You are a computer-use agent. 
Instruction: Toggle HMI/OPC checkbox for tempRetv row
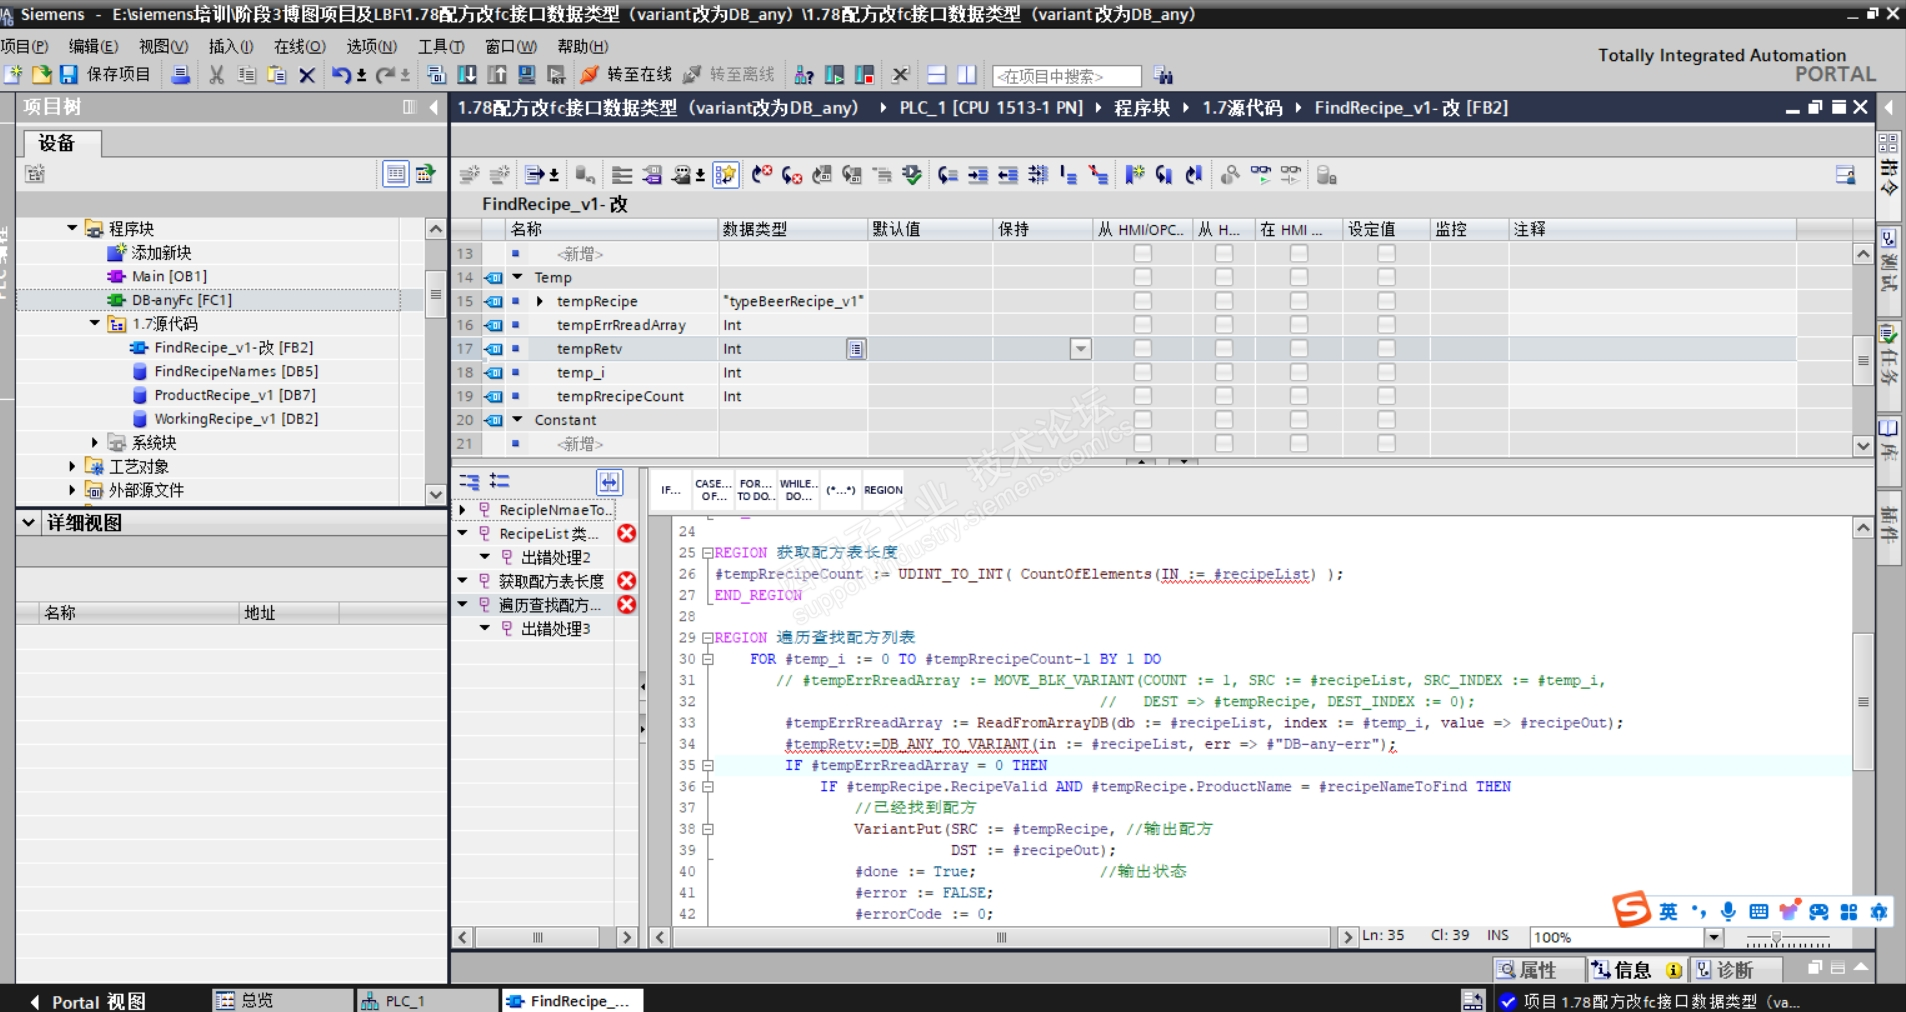1142,349
